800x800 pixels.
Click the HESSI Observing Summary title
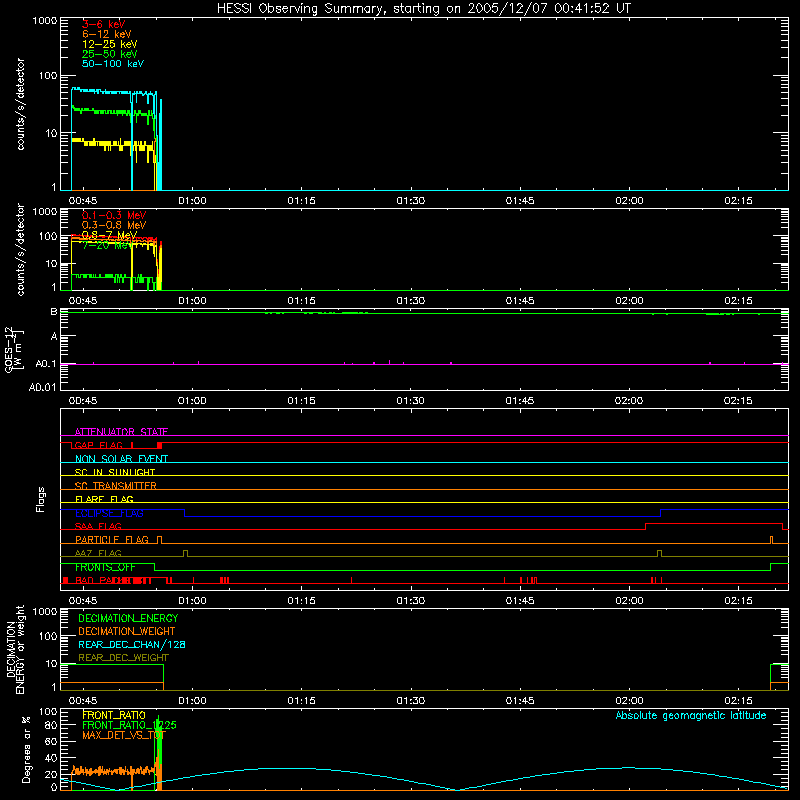(424, 9)
